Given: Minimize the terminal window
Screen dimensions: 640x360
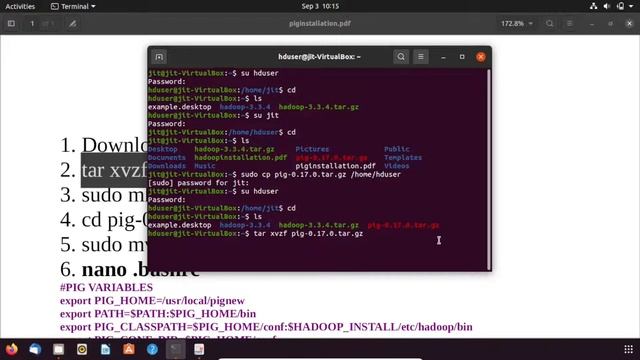Looking at the screenshot, I should coord(443,57).
